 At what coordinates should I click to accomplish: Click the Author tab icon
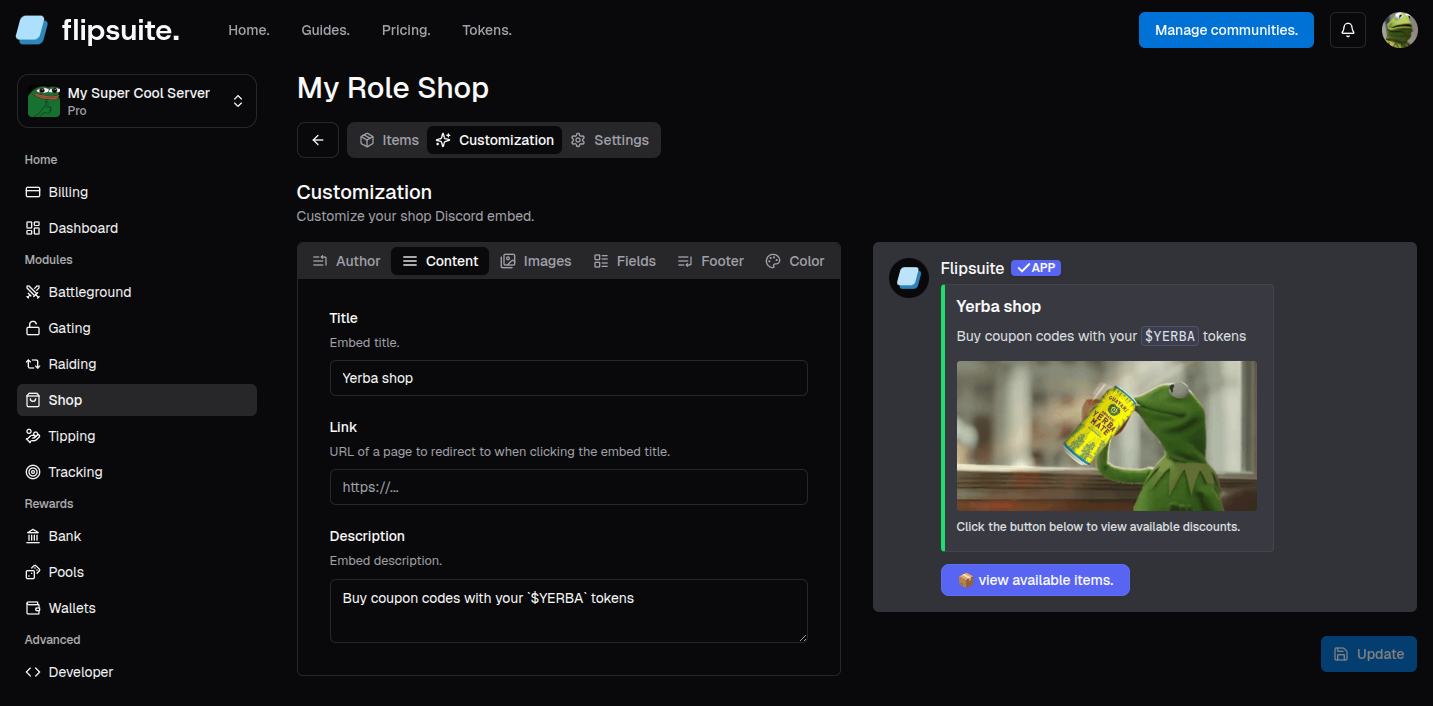click(x=320, y=261)
